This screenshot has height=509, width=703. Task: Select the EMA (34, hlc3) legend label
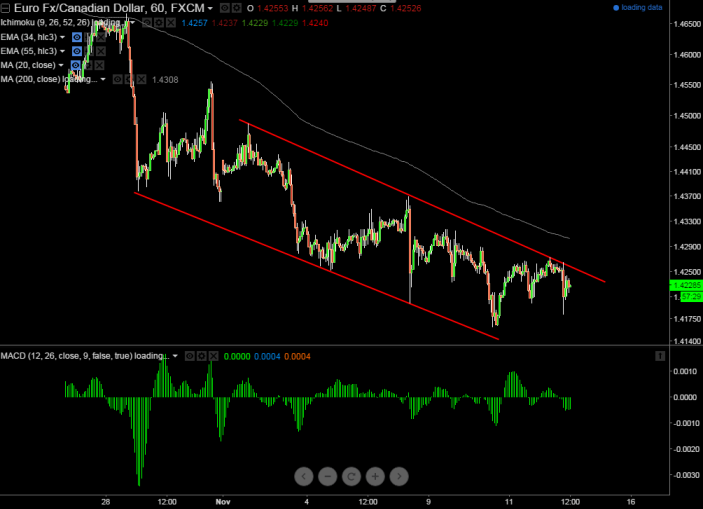[x=29, y=37]
